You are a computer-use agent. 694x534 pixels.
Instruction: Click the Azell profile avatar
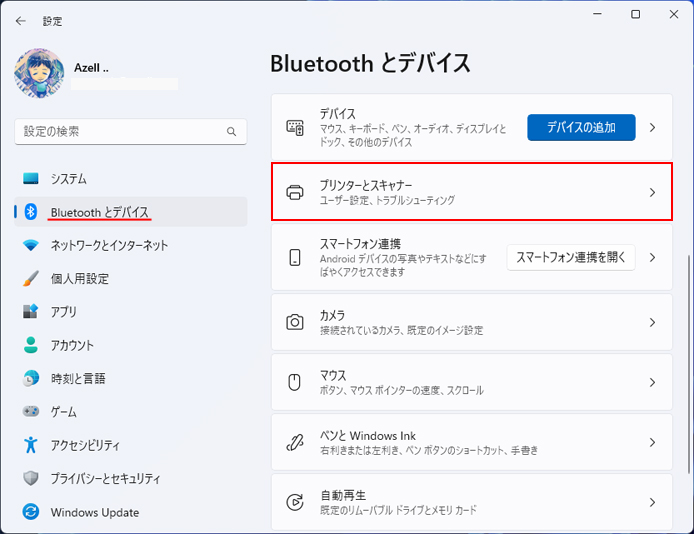click(39, 73)
